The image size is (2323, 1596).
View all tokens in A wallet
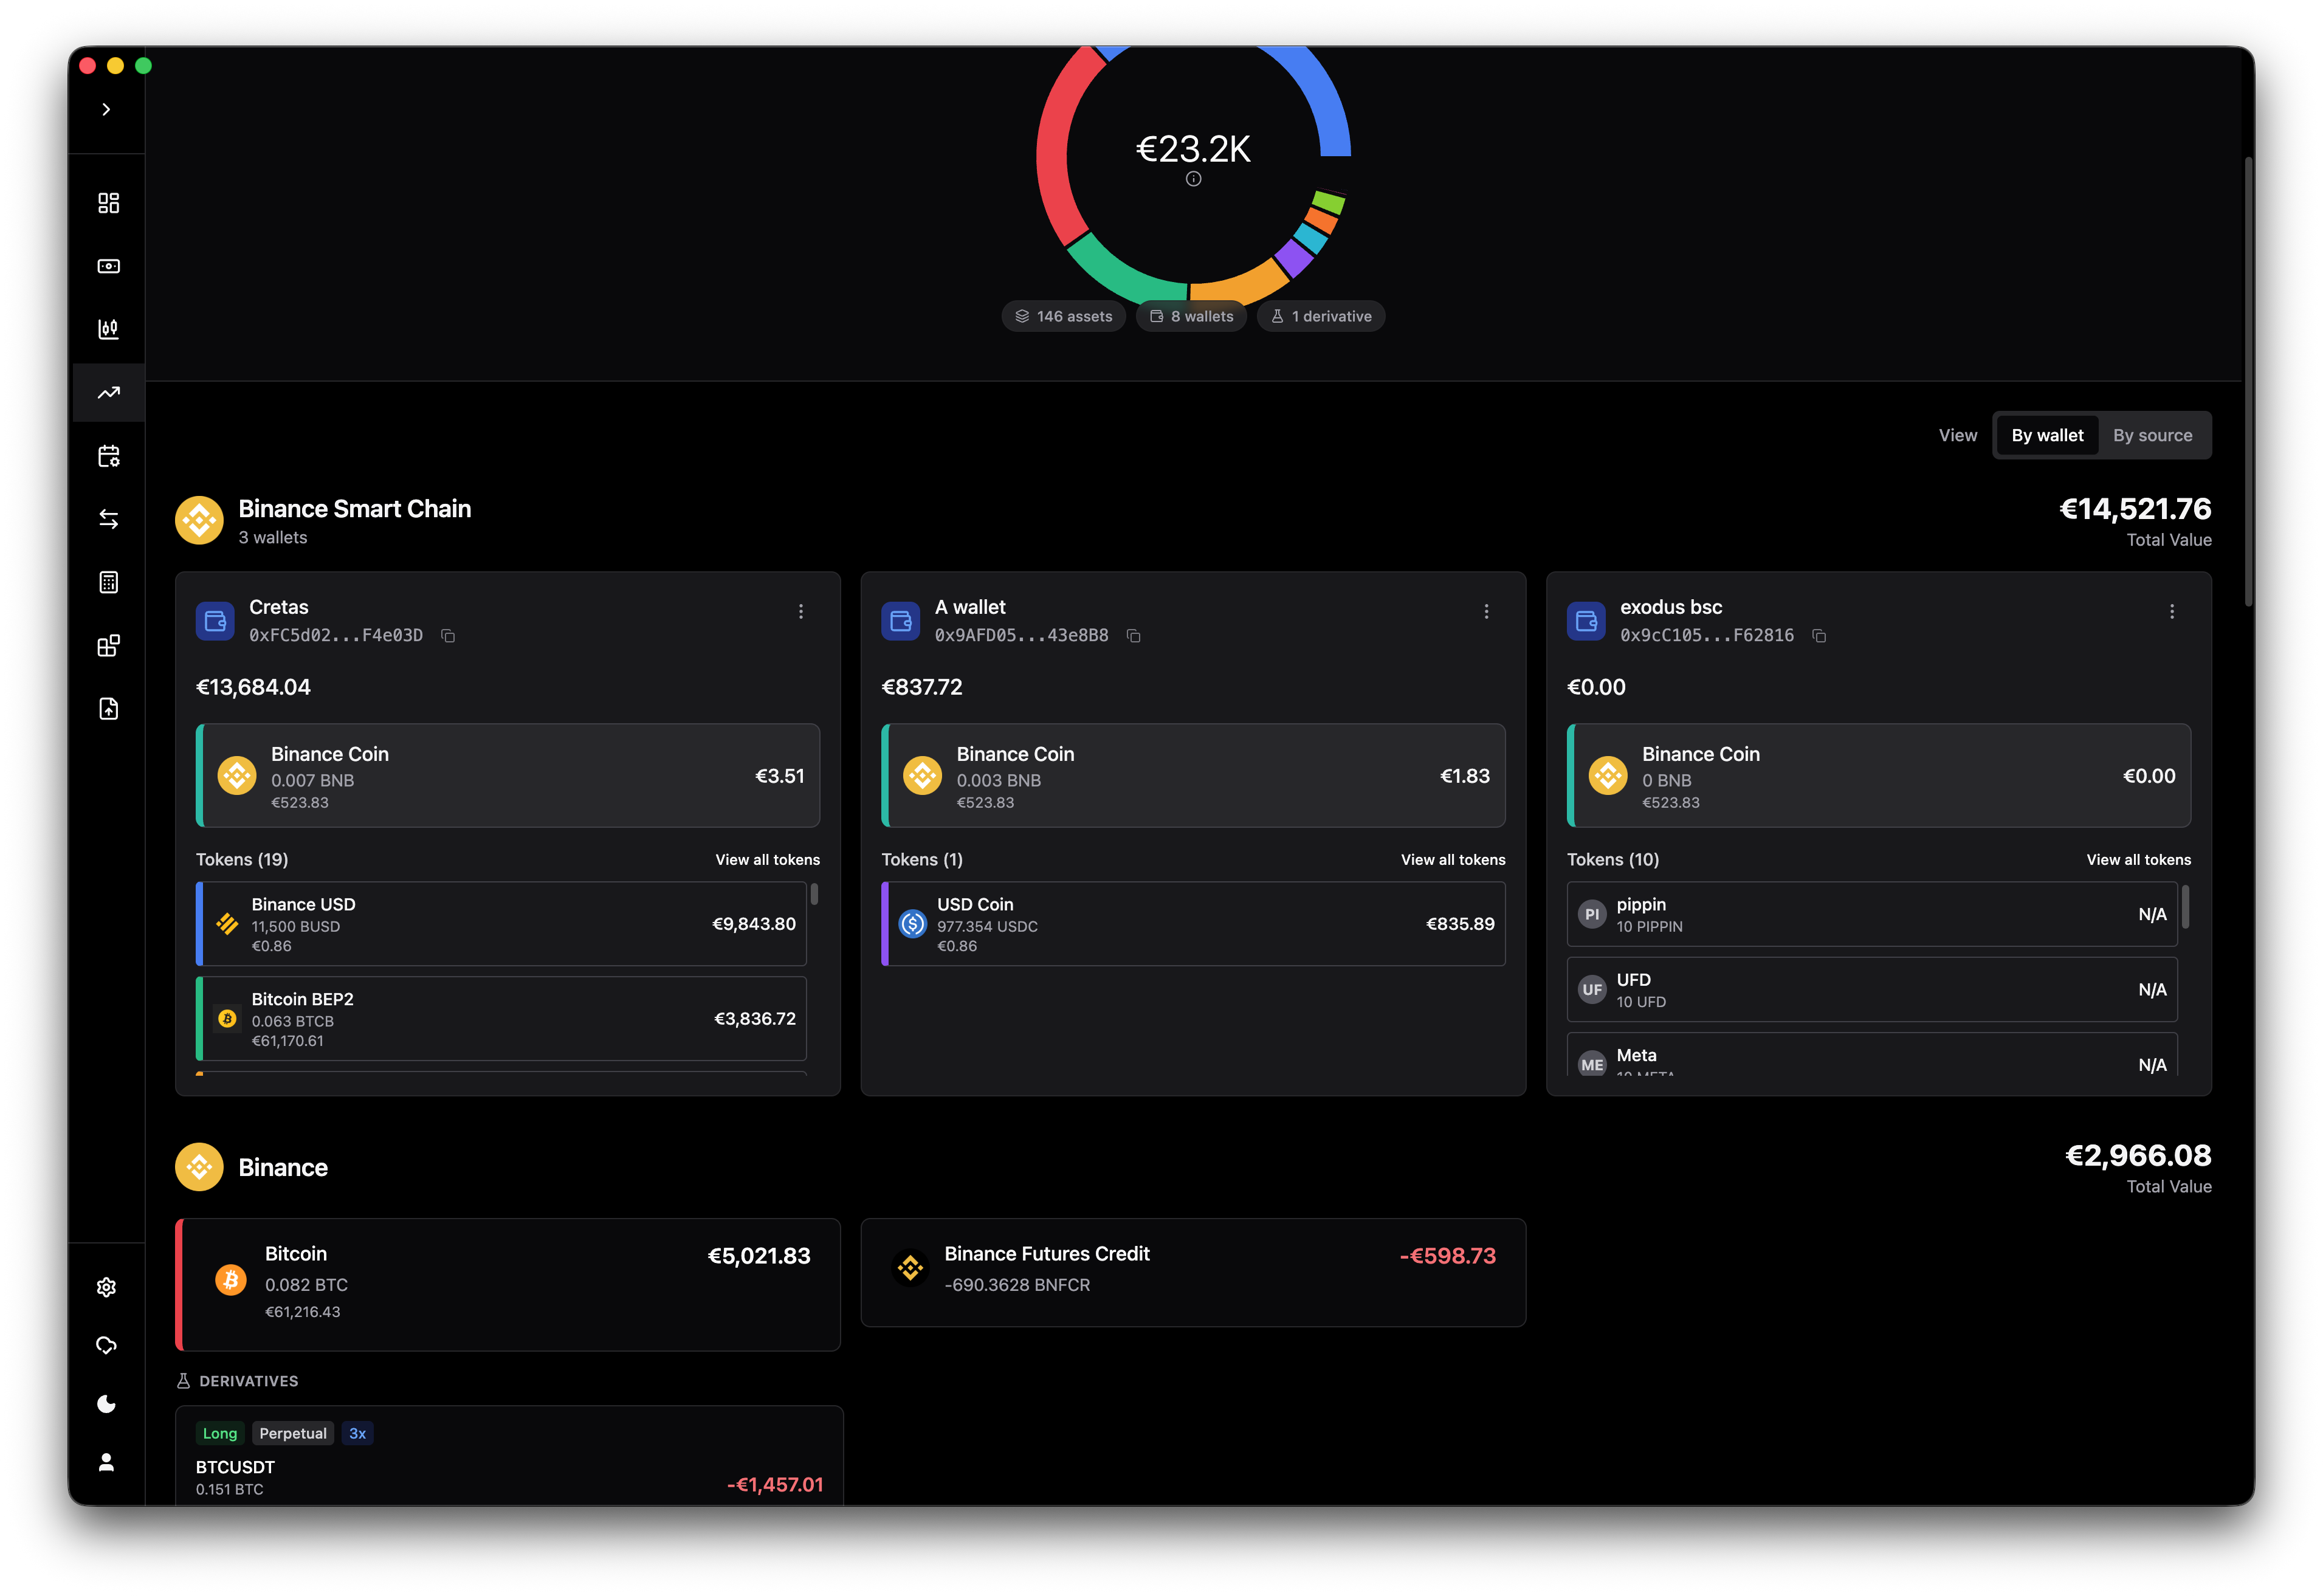[1453, 860]
